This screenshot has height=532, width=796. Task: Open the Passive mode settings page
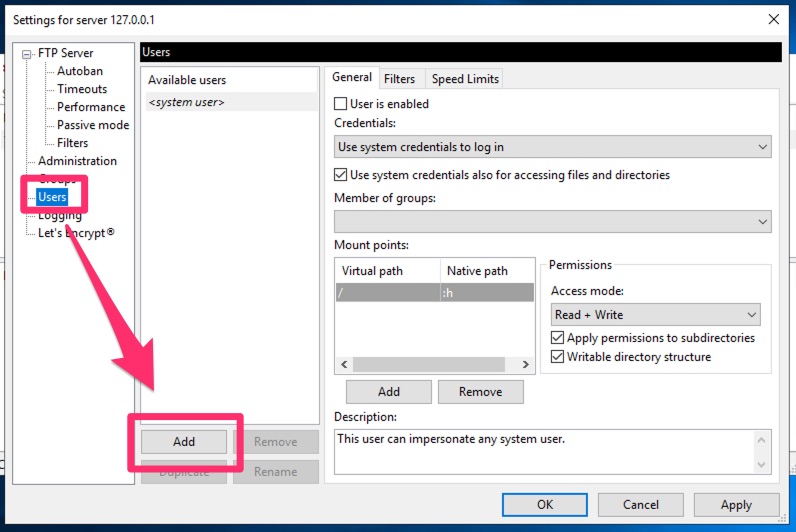[92, 125]
